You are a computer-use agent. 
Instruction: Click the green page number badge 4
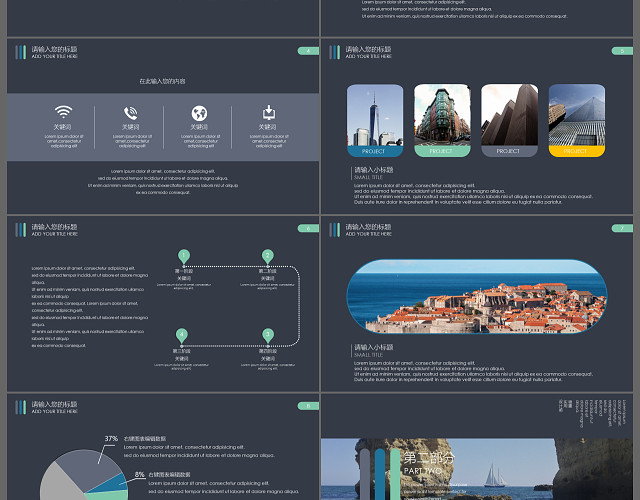pyautogui.click(x=308, y=51)
